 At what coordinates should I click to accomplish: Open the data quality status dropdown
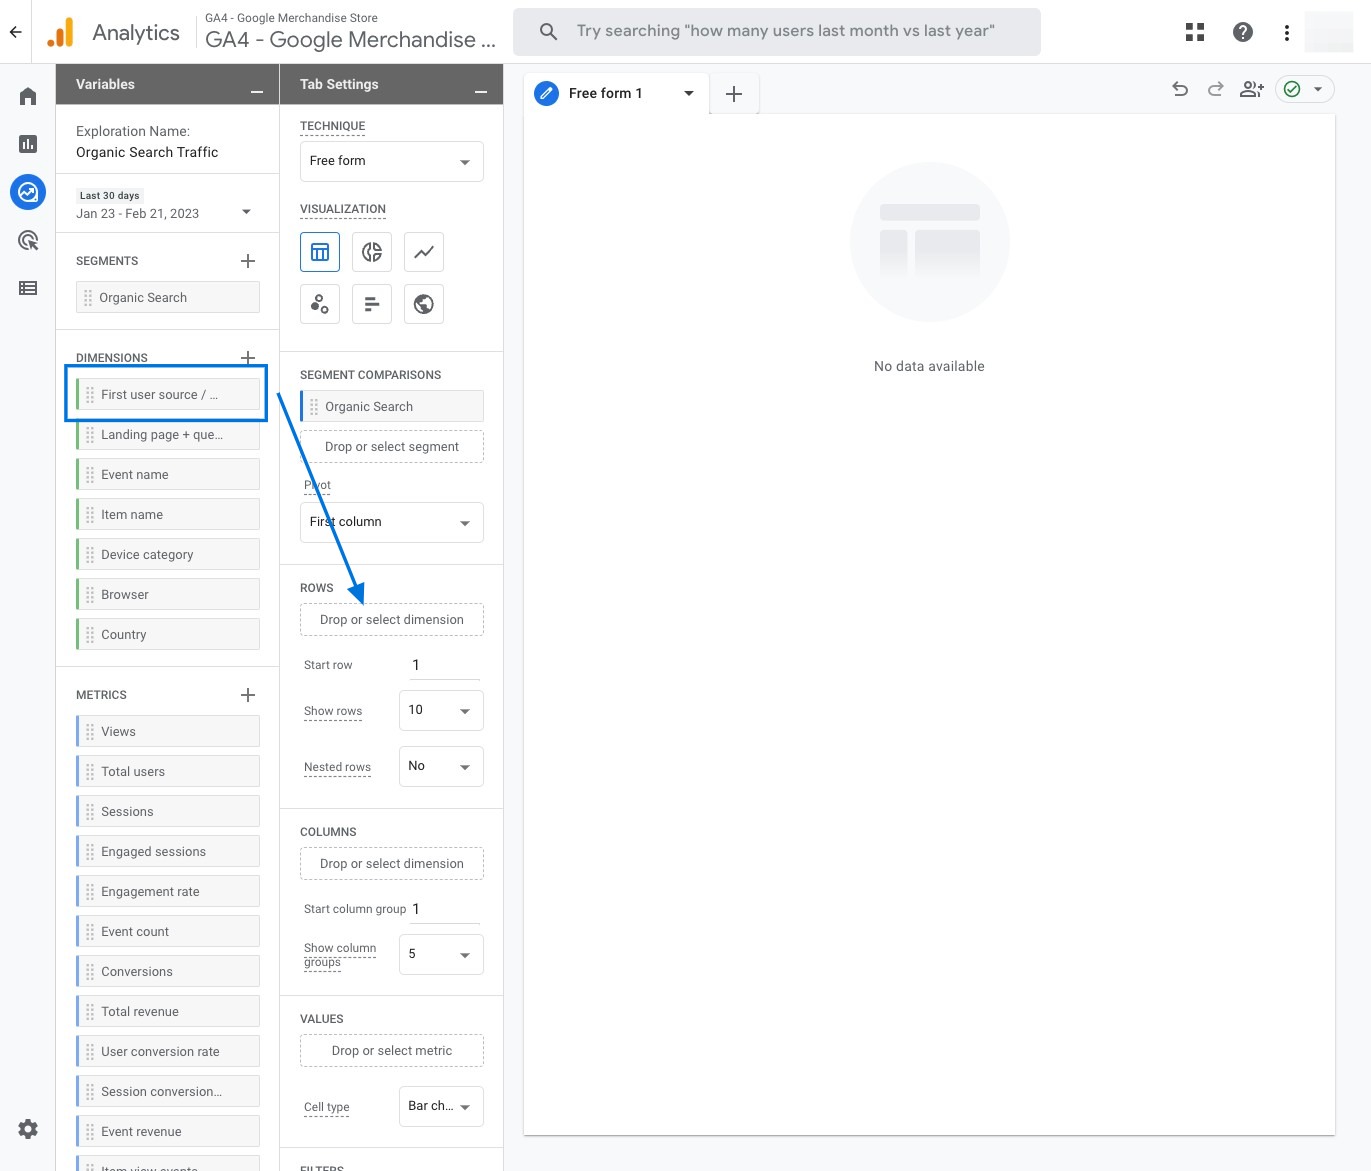tap(1305, 89)
